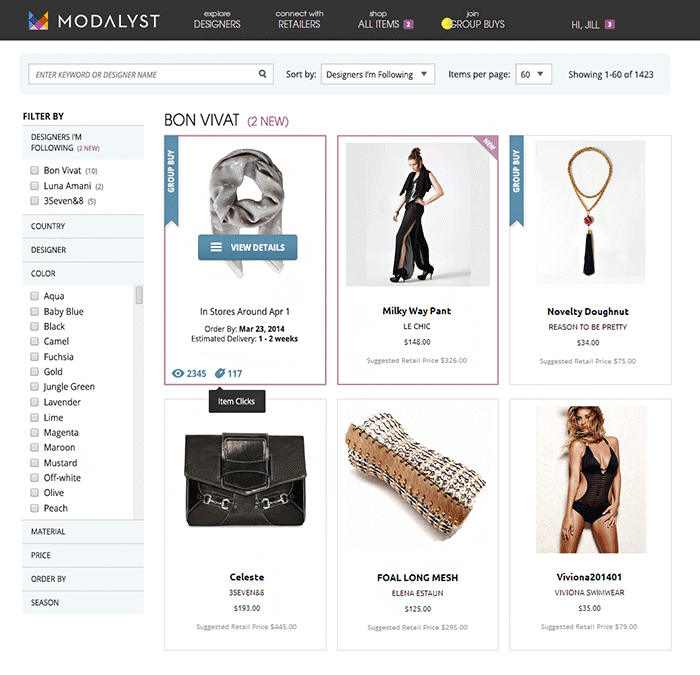Screen dimensions: 700x675
Task: Click the Group Buy ribbon on scarf card
Action: (171, 181)
